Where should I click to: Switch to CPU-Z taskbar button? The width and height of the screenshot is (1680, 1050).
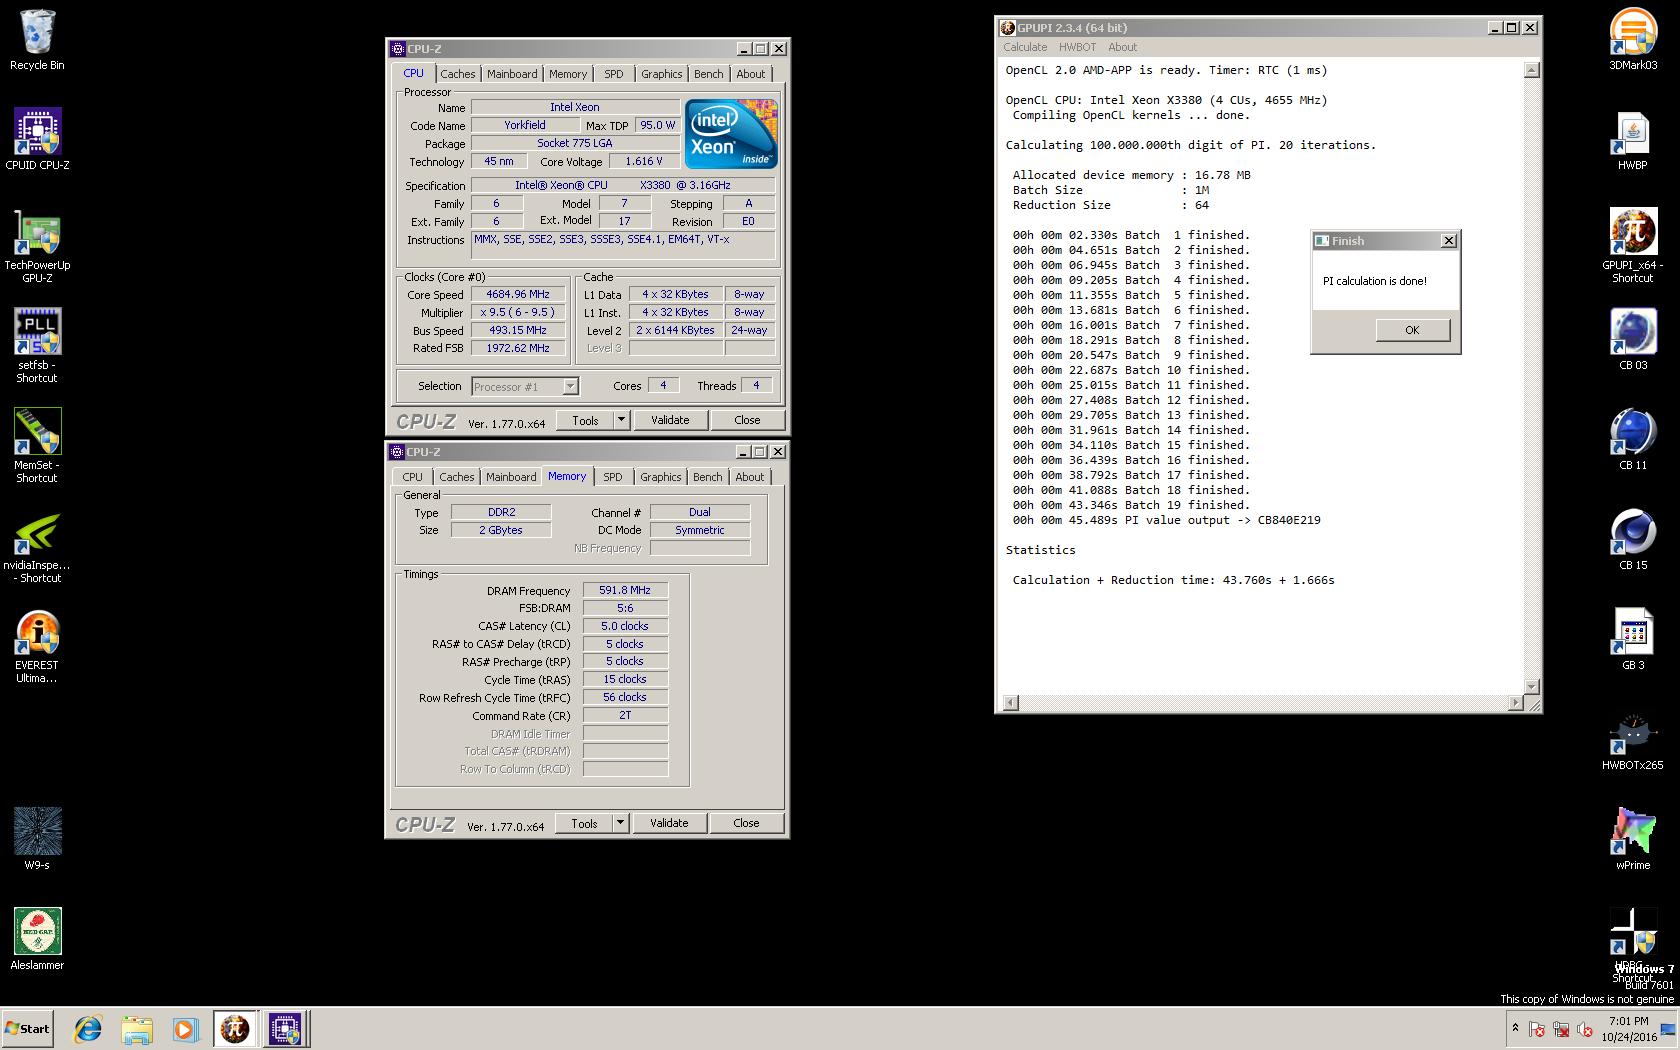[285, 1029]
